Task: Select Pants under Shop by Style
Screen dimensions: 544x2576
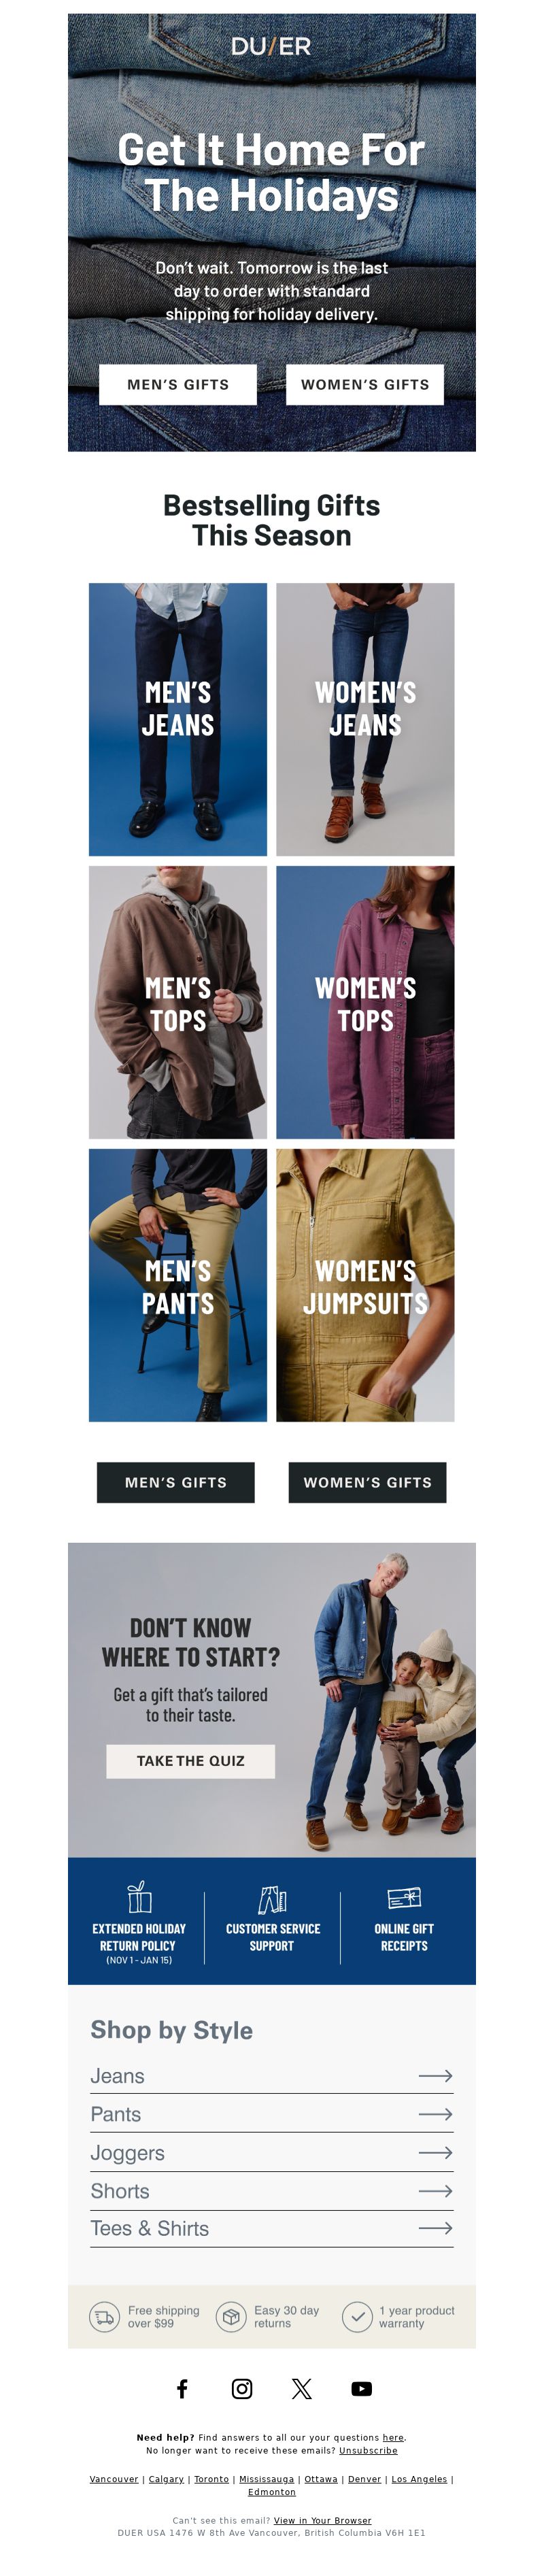Action: coord(272,2114)
